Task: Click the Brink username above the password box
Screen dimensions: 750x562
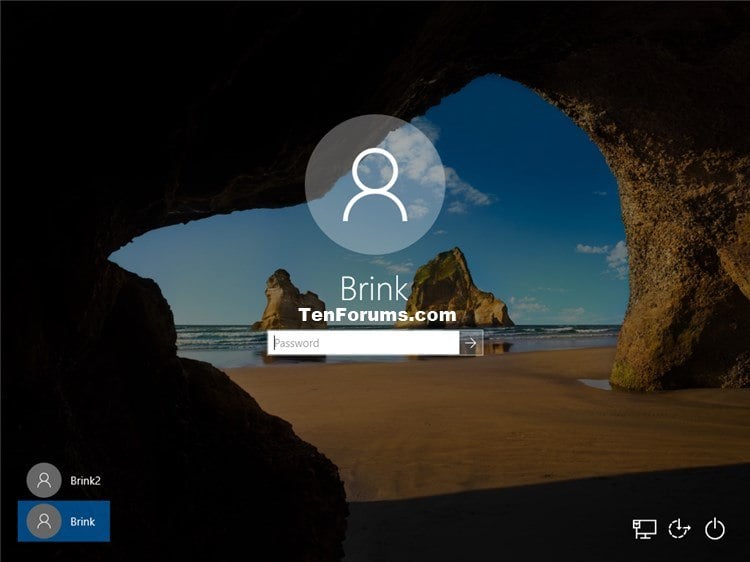Action: [374, 288]
